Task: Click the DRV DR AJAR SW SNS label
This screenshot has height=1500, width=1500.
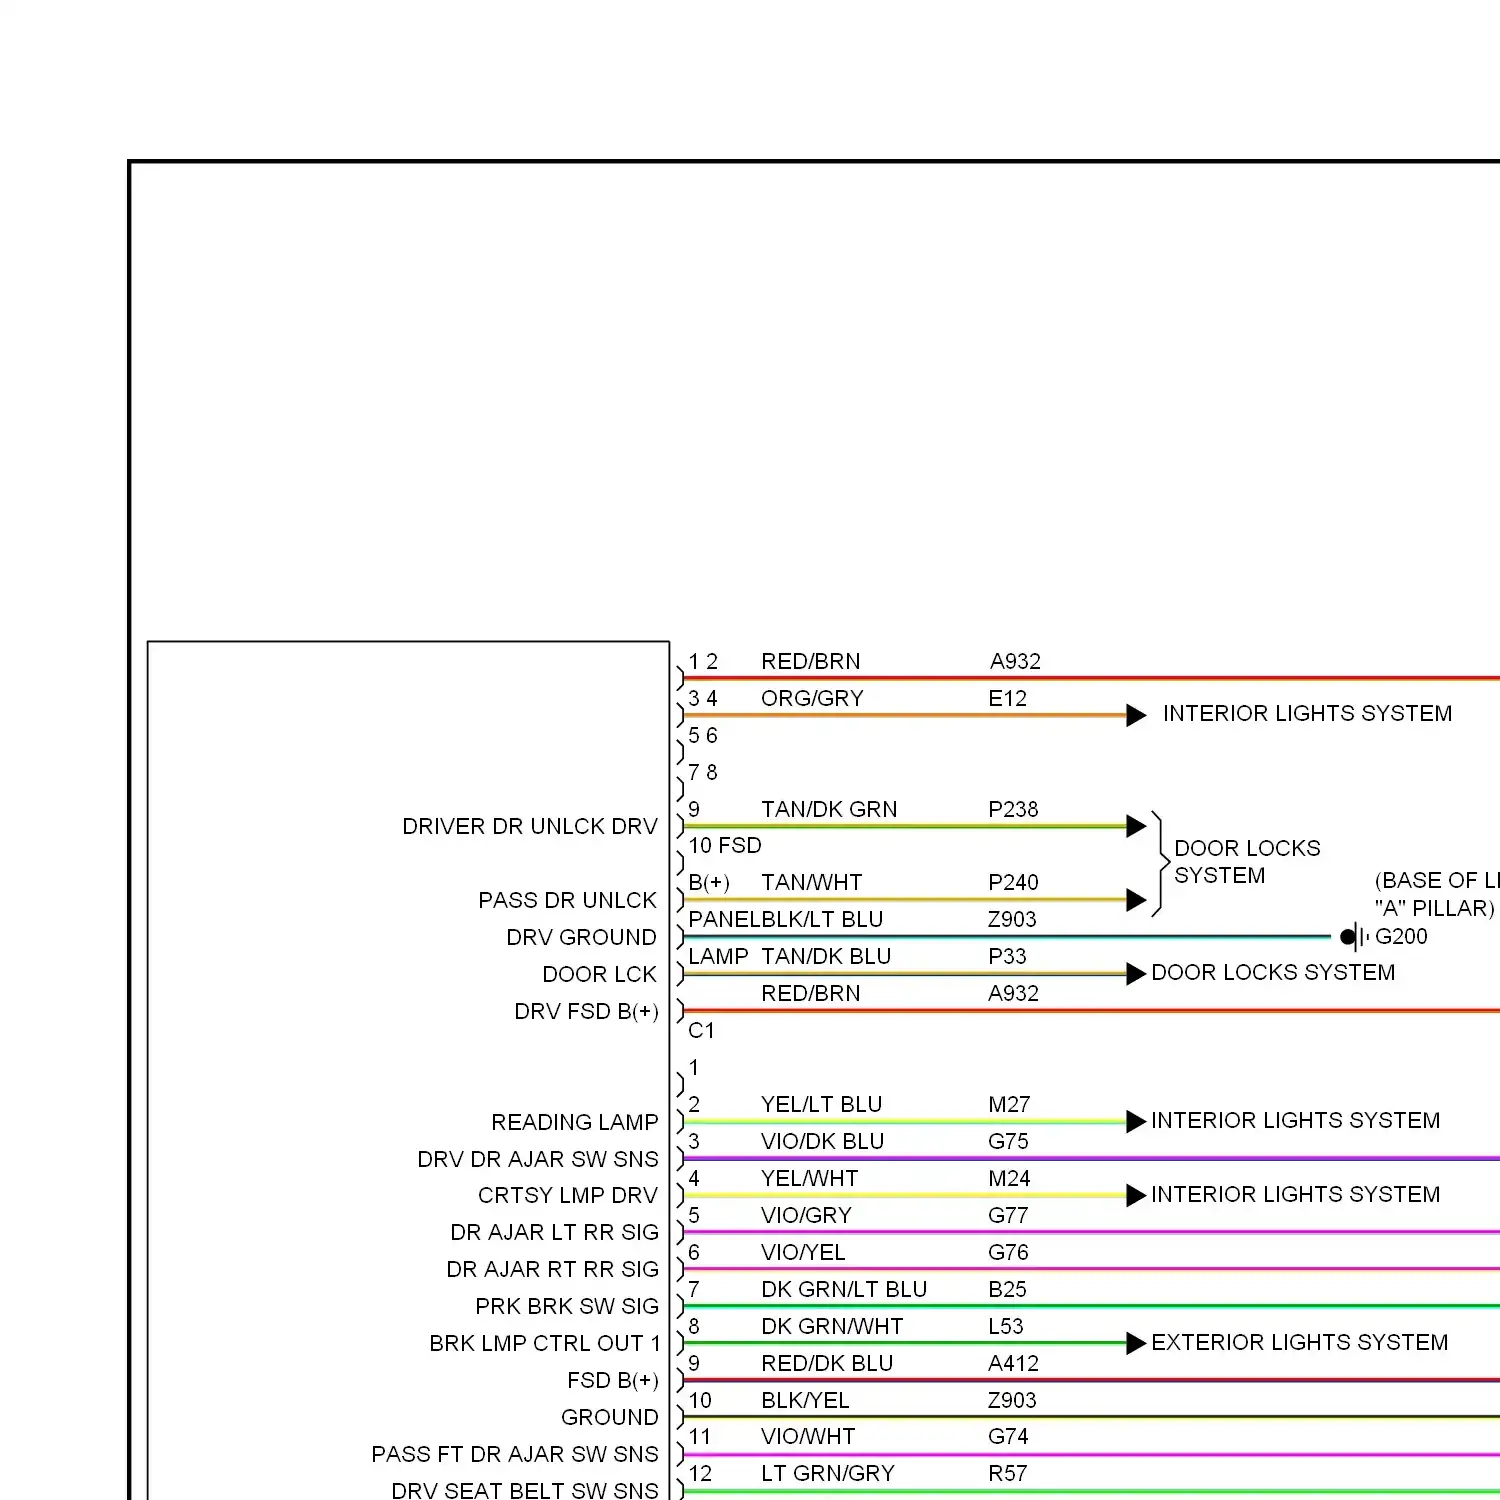Action: coord(538,1159)
